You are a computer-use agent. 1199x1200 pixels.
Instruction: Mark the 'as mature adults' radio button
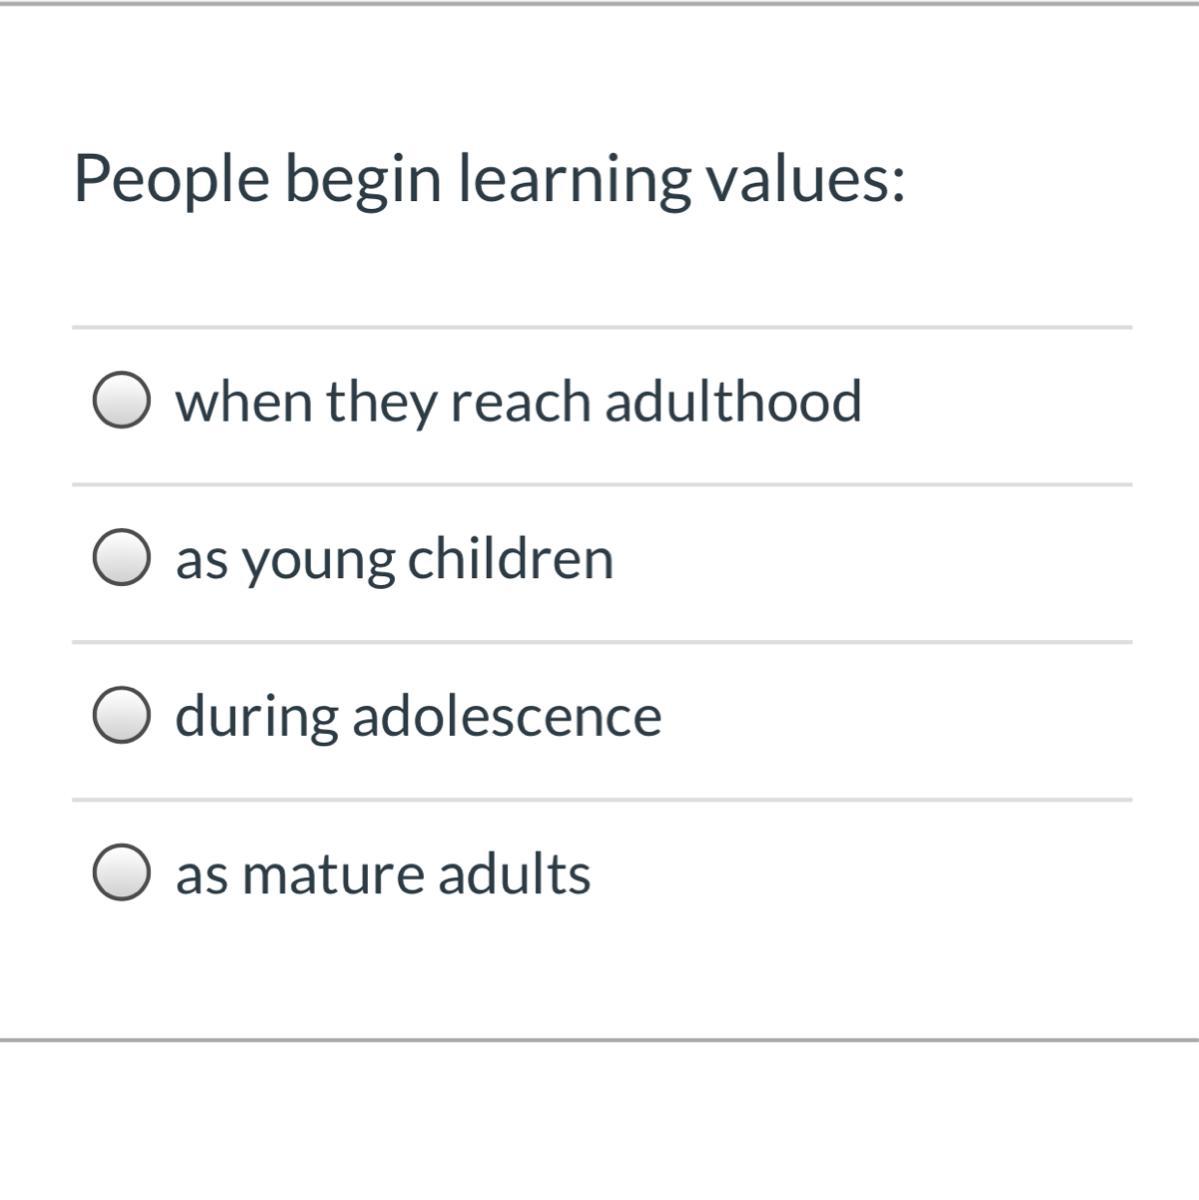click(122, 873)
